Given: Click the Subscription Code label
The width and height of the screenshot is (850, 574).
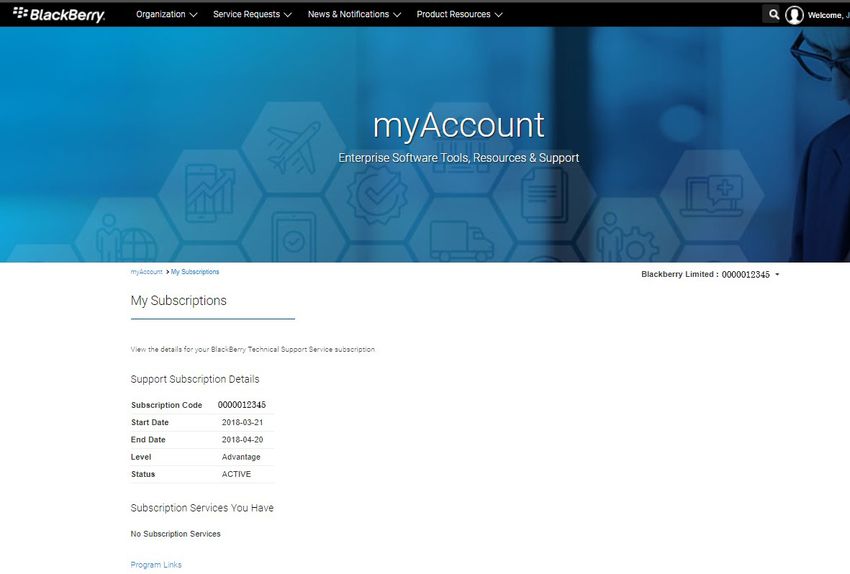Looking at the screenshot, I should click(x=166, y=405).
